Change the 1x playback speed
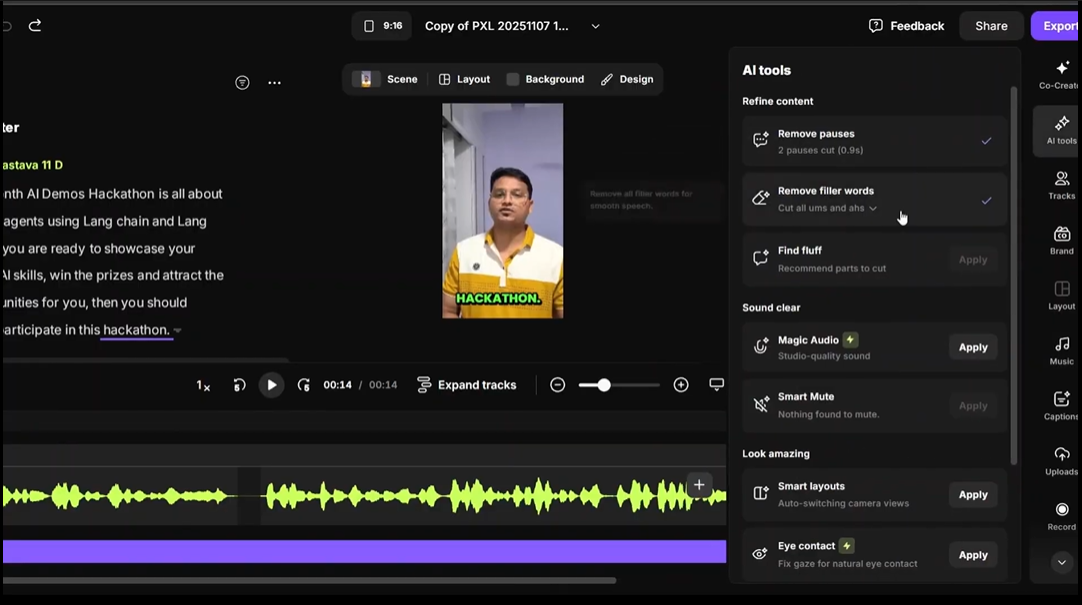The image size is (1082, 605). tap(203, 386)
